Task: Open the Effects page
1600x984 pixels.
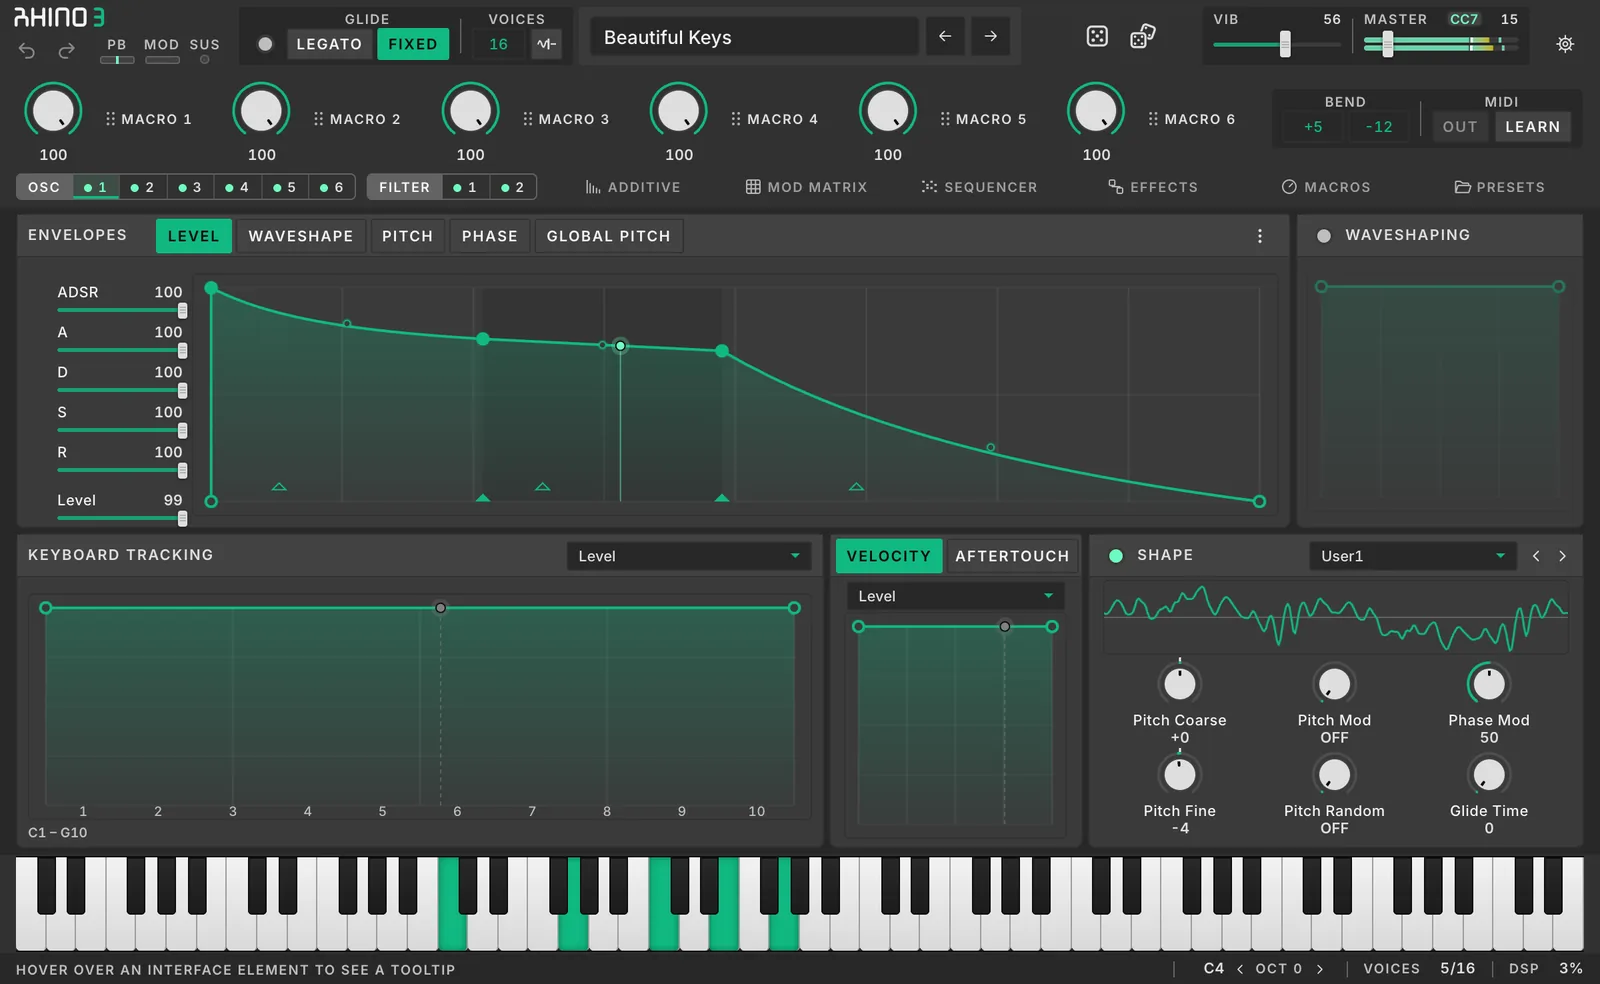Action: [x=1153, y=187]
